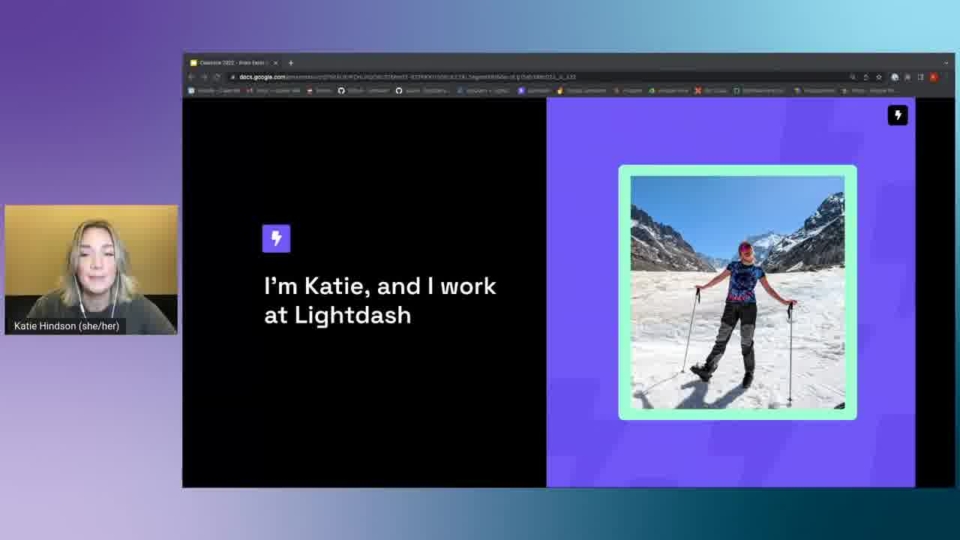Click the "I'm Katie, and I work" heading
This screenshot has width=960, height=540.
point(380,287)
